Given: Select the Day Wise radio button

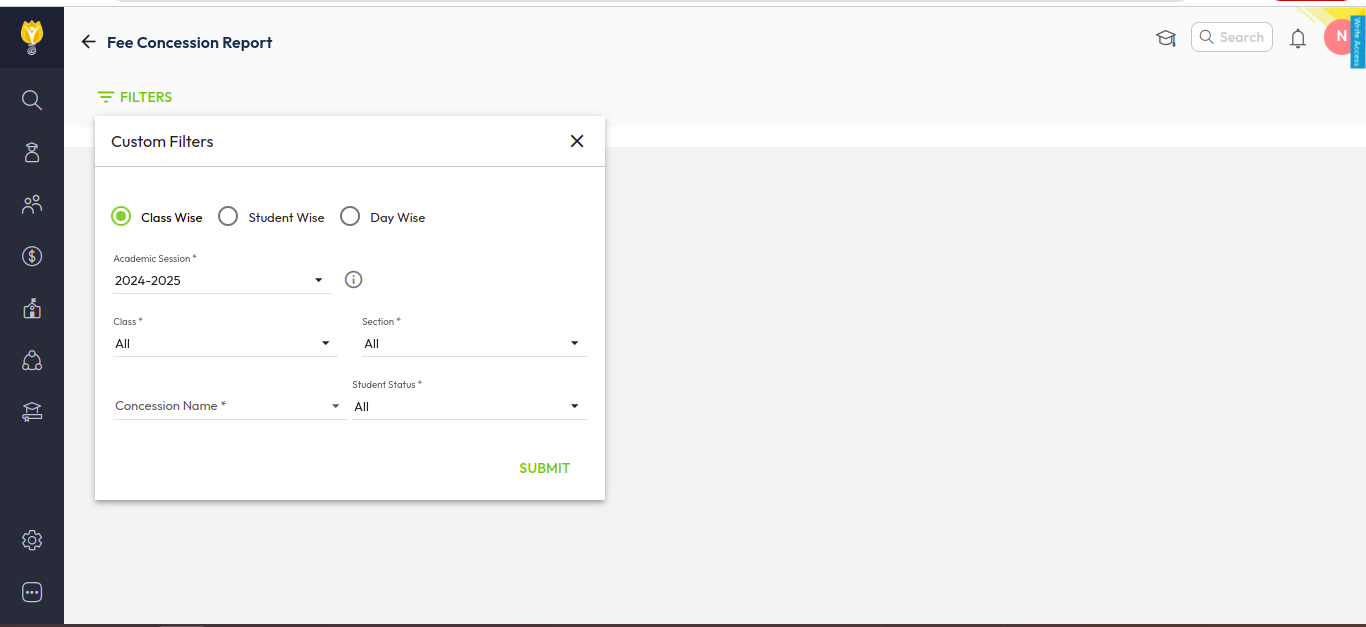Looking at the screenshot, I should (350, 217).
